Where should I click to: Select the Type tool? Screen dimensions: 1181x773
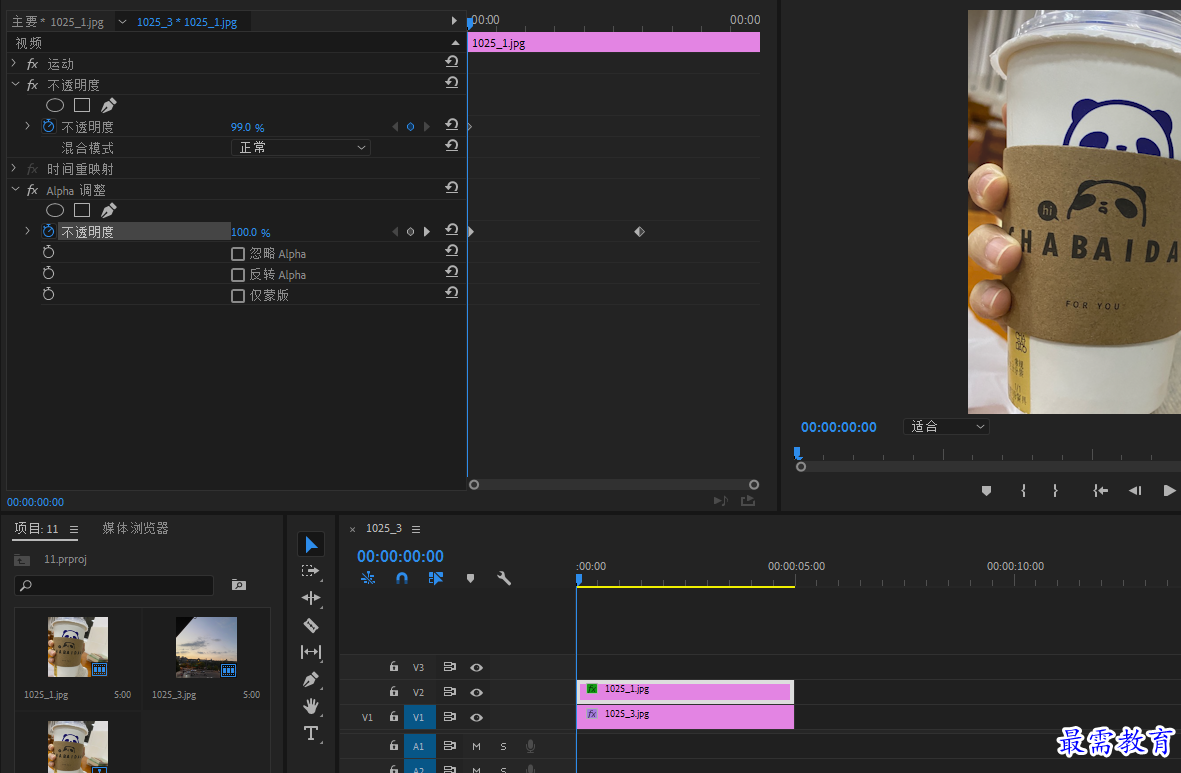tap(311, 733)
